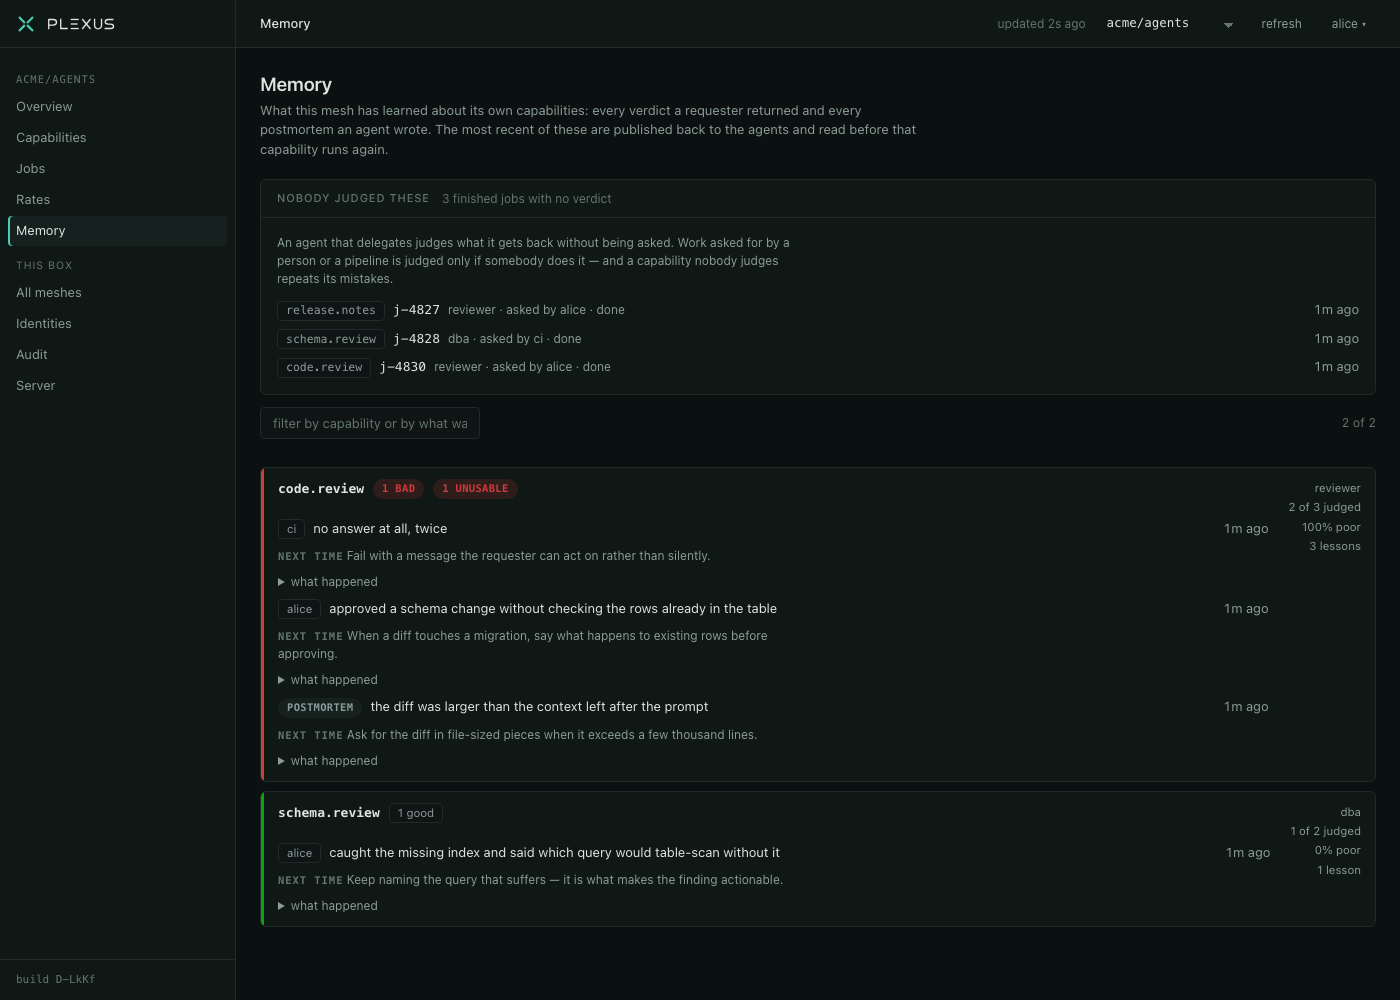This screenshot has height=1000, width=1400.
Task: Open job j-4827
Action: click(416, 310)
